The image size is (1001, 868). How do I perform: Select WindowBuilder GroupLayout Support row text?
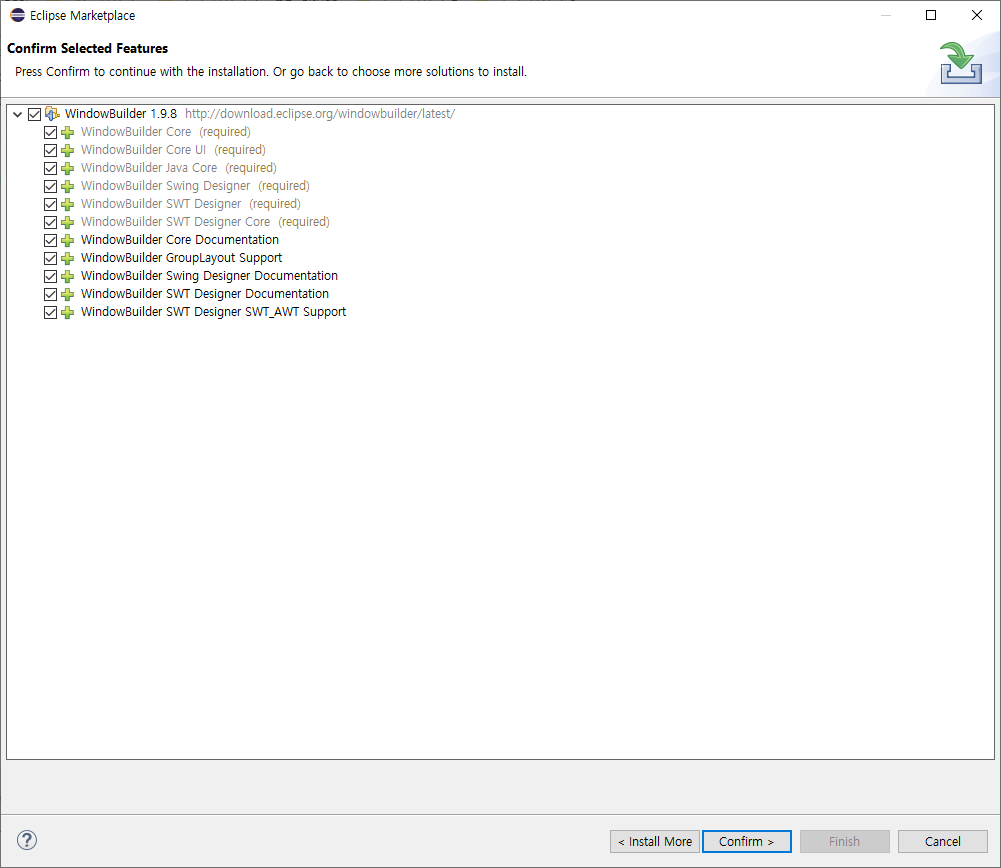pyautogui.click(x=181, y=257)
